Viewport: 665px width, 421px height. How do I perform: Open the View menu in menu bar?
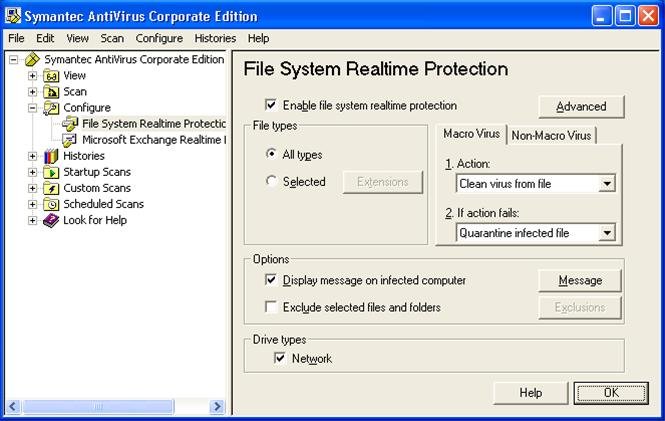coord(77,39)
